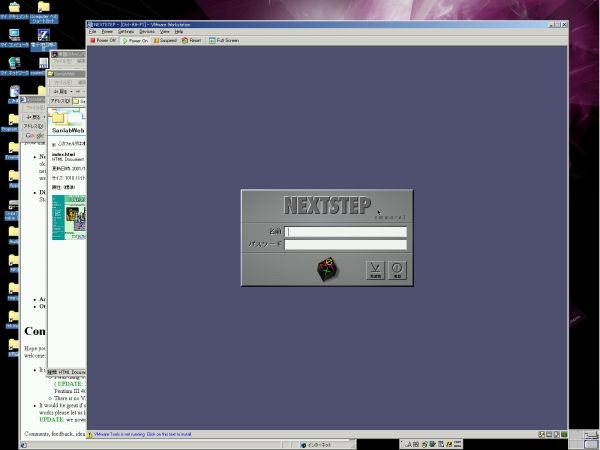The height and width of the screenshot is (450, 600).
Task: Click the IME 'A' input mode indicator
Action: [408, 444]
